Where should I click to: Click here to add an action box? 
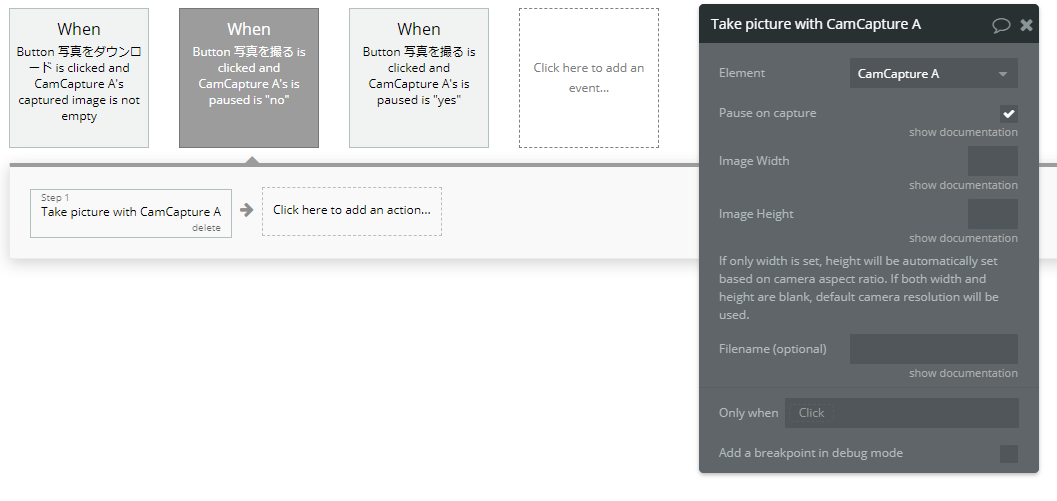[x=352, y=211]
